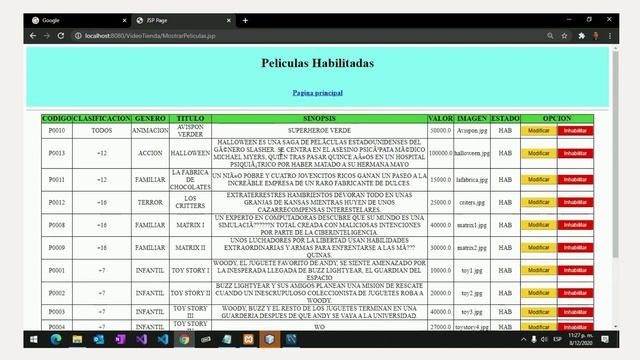Viewport: 640px width, 360px height.
Task: Switch to the Google tab
Action: pyautogui.click(x=78, y=20)
